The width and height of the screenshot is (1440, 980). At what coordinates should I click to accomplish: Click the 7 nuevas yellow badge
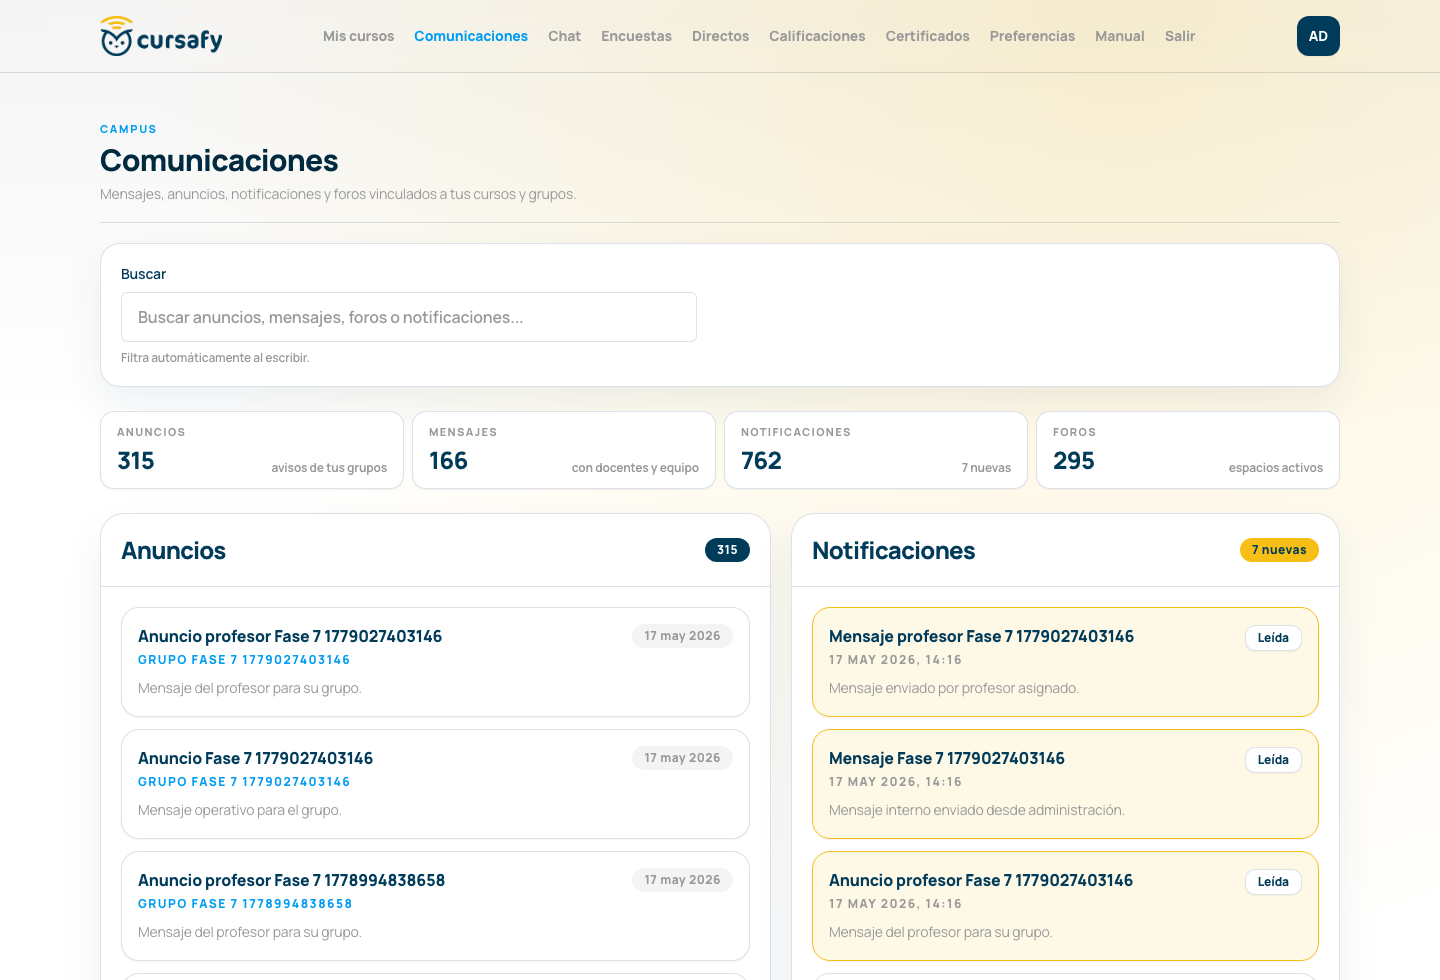point(1279,550)
